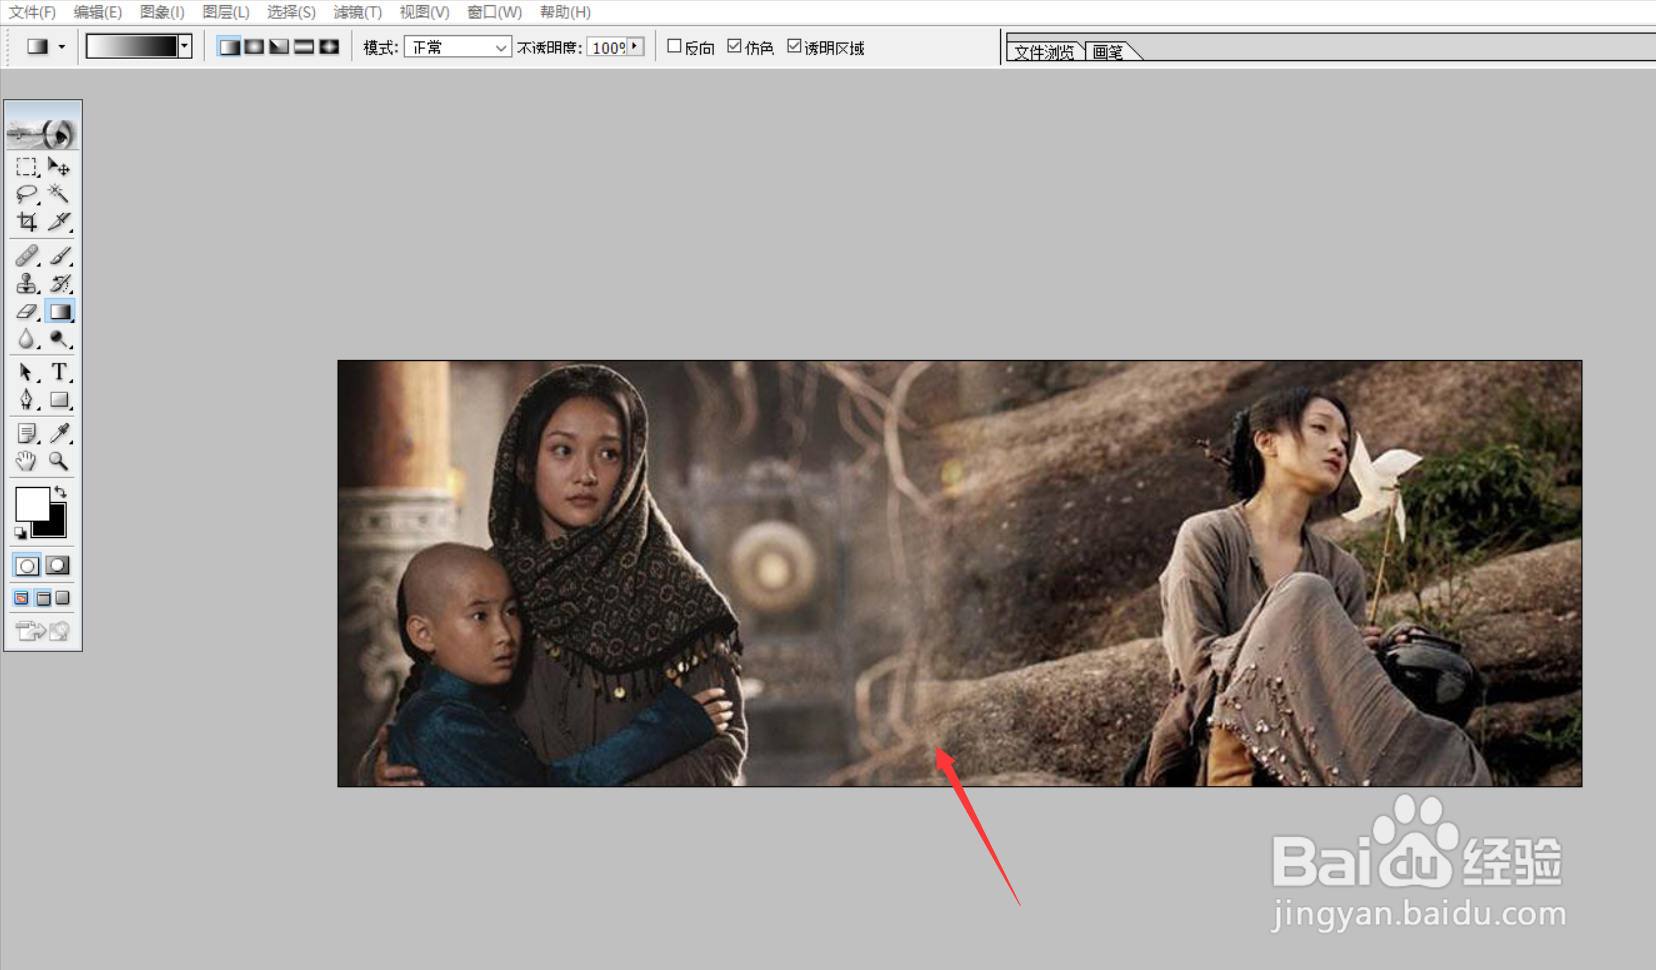Choose the Angle gradient style

pyautogui.click(x=280, y=47)
